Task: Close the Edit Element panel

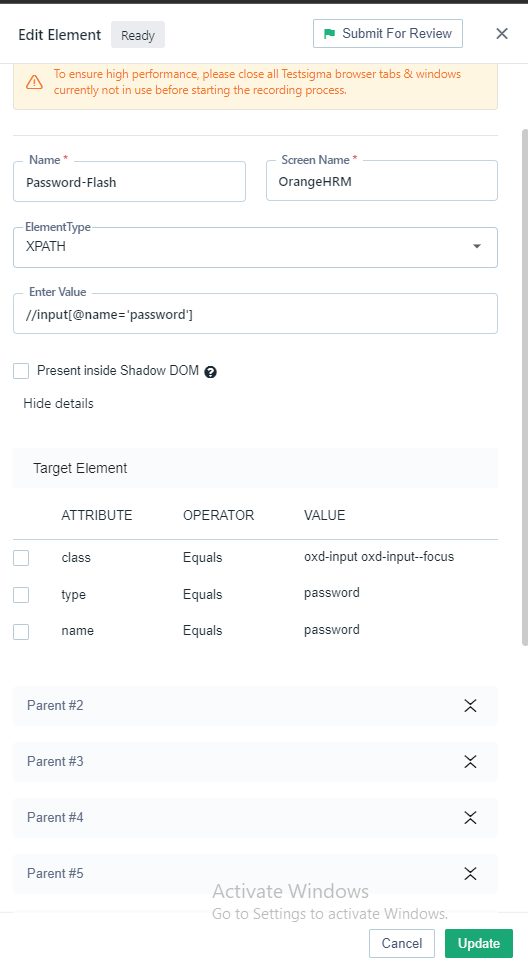Action: click(x=502, y=33)
